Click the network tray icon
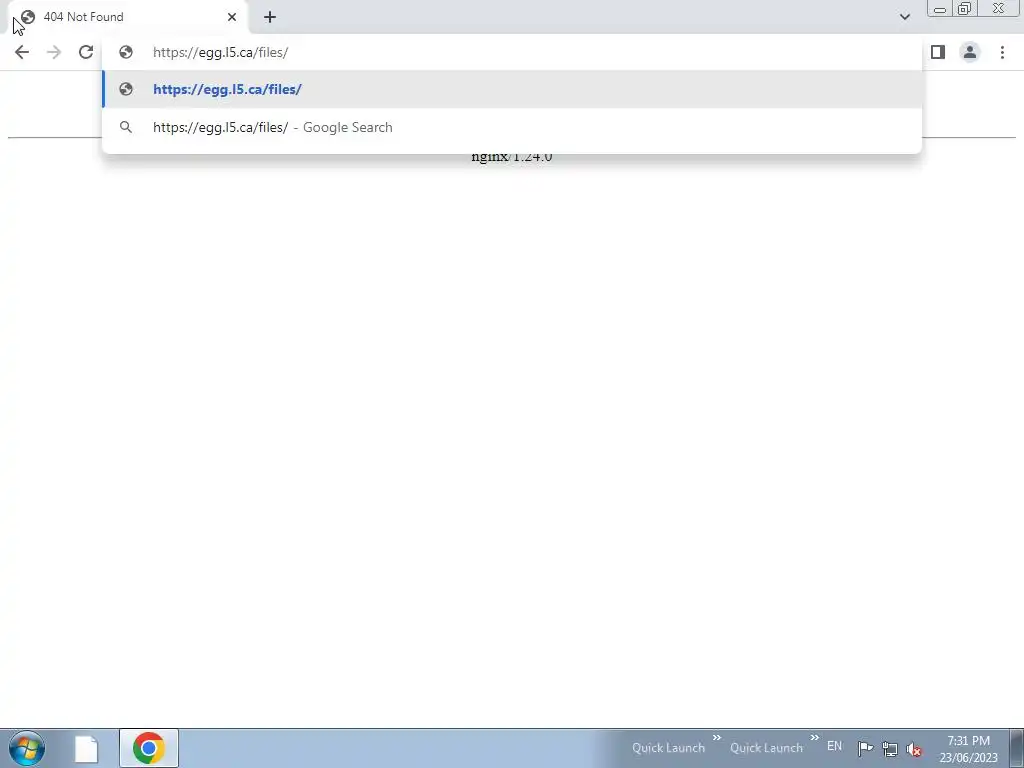 (889, 749)
